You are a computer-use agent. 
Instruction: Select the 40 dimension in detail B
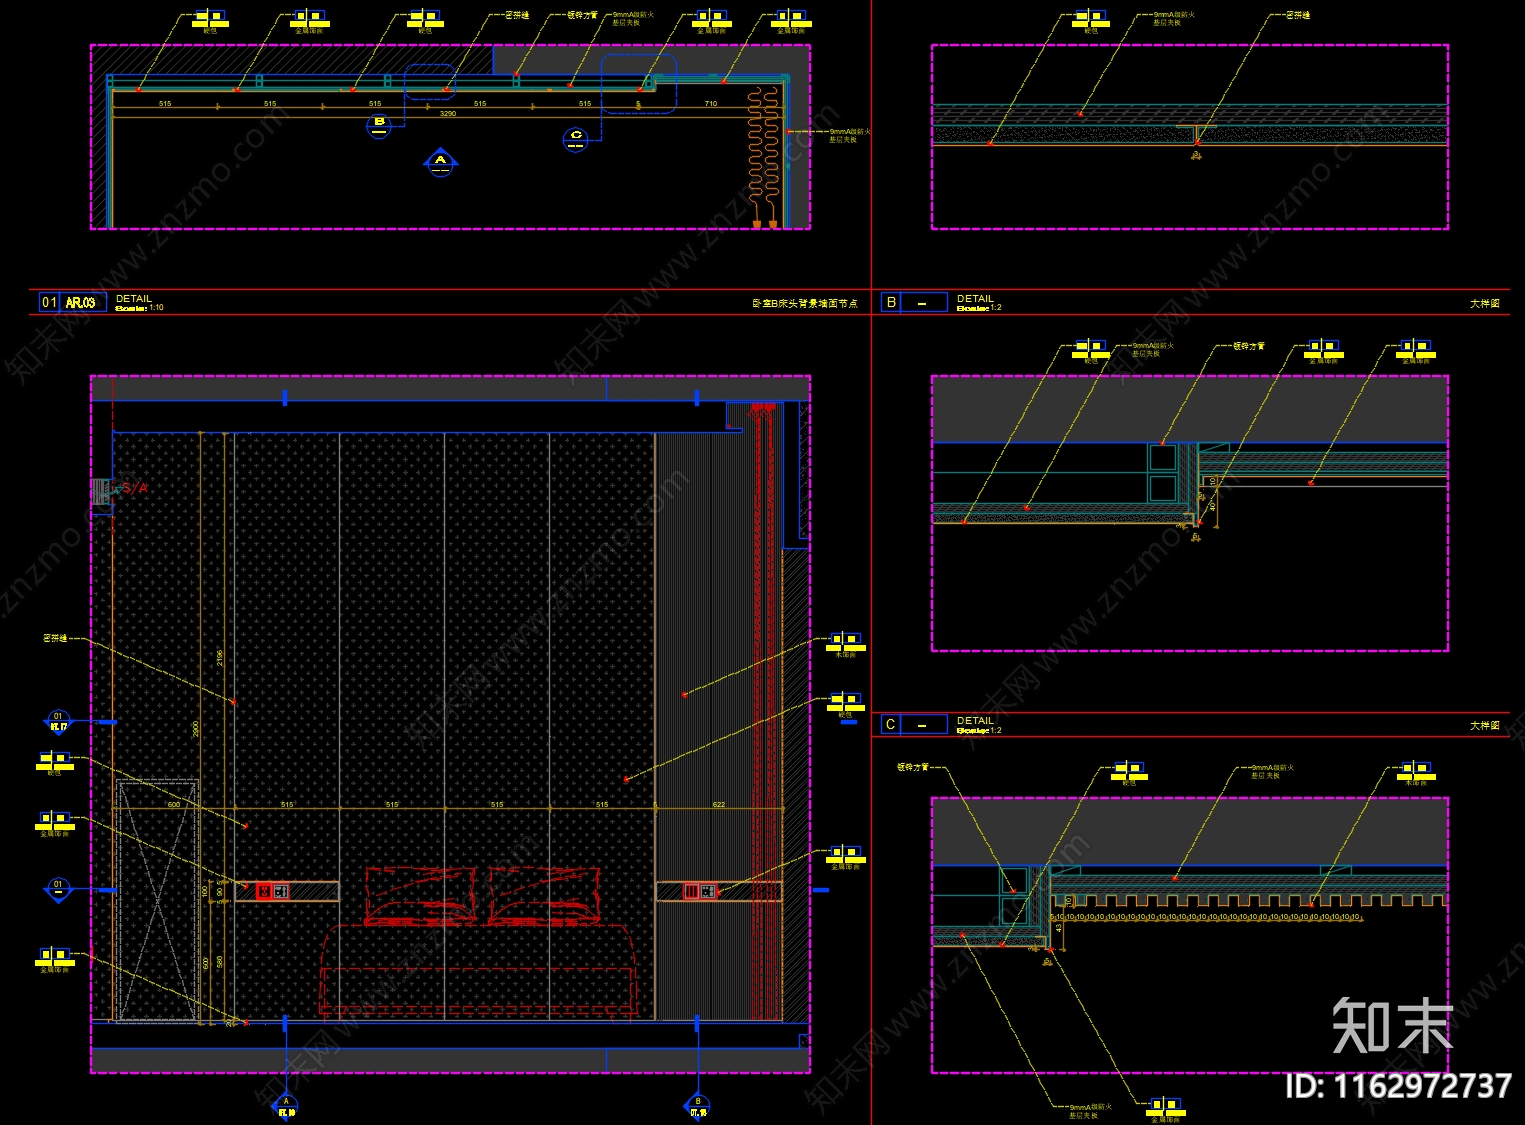coord(1213,506)
